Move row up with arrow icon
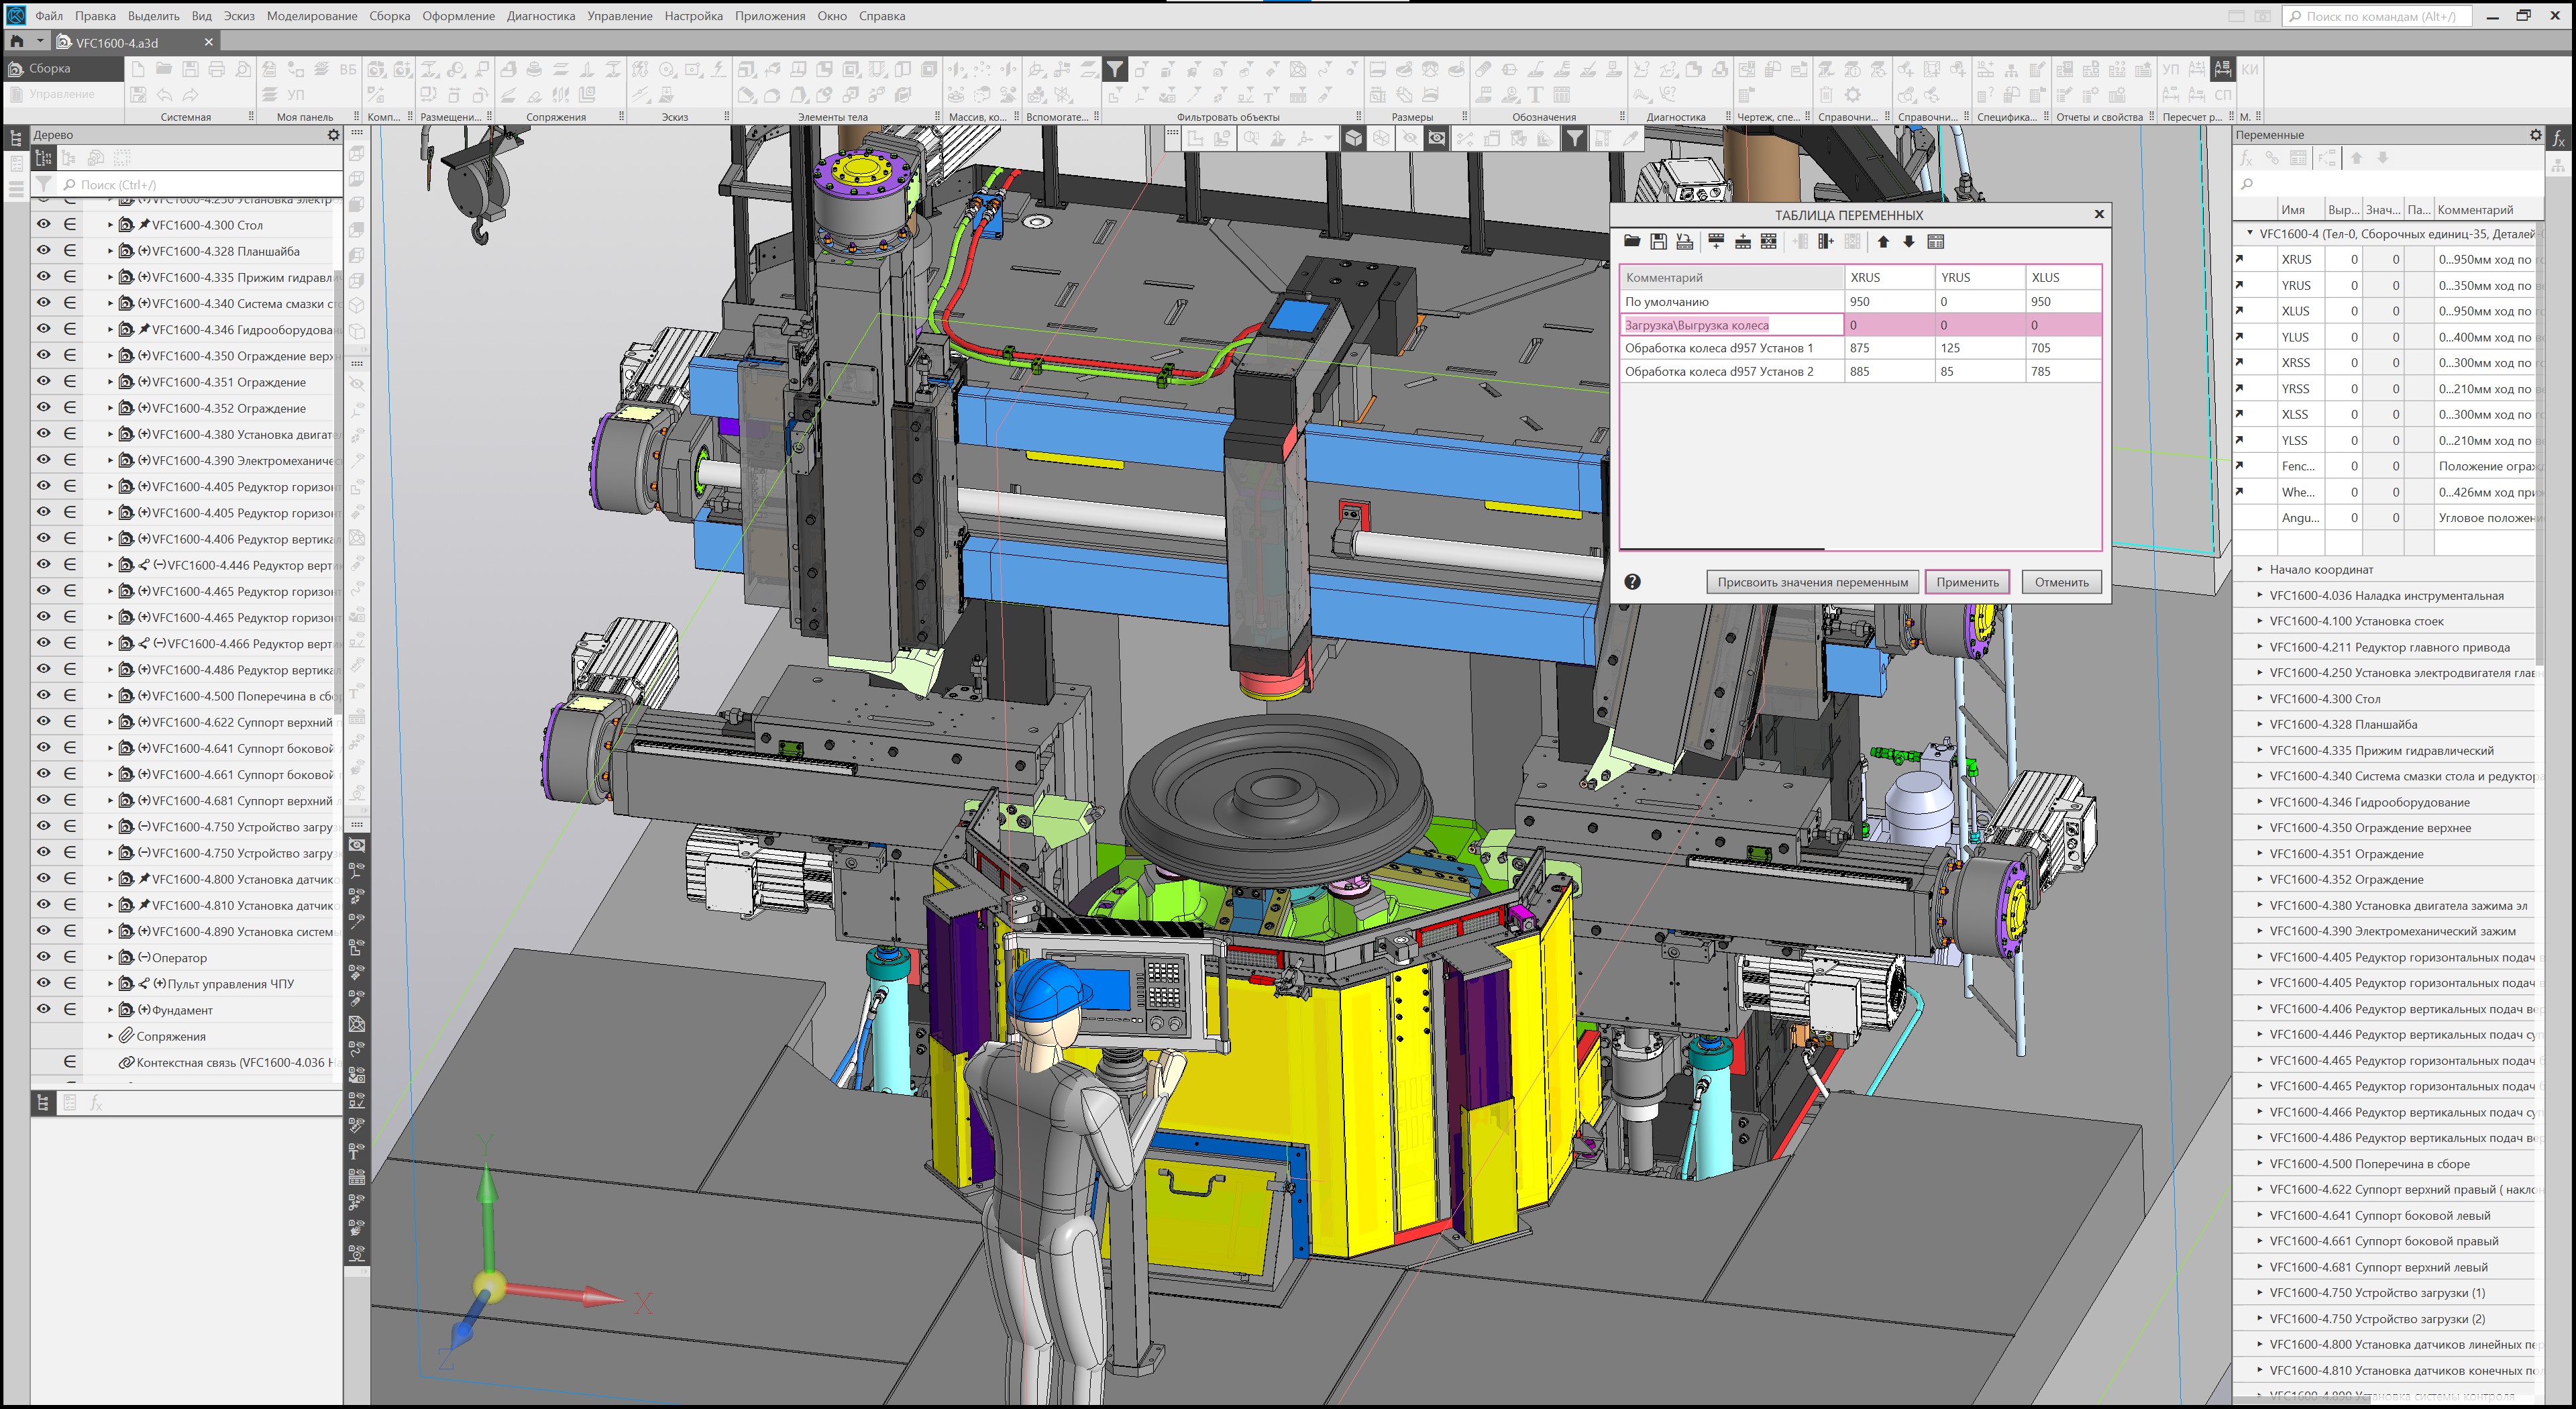The image size is (2576, 1409). click(1883, 241)
